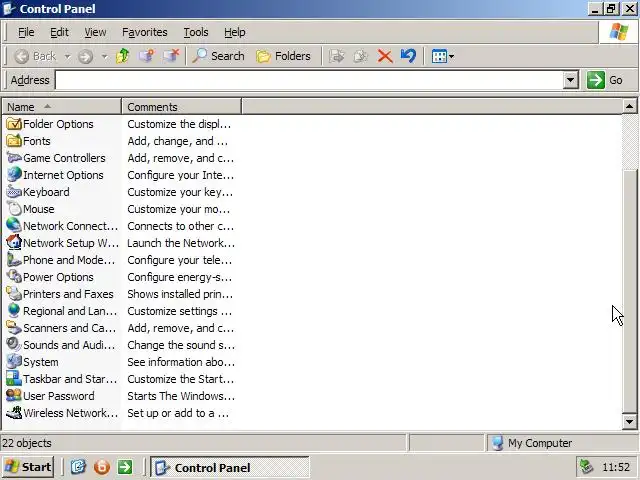The width and height of the screenshot is (640, 480).
Task: Click the '22 objects' status bar text
Action: 27,443
